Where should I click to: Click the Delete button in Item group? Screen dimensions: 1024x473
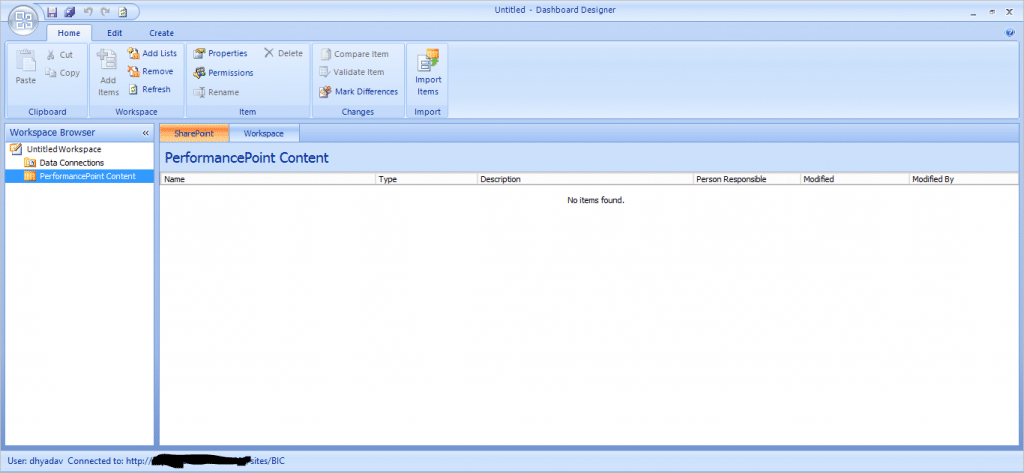pos(283,54)
